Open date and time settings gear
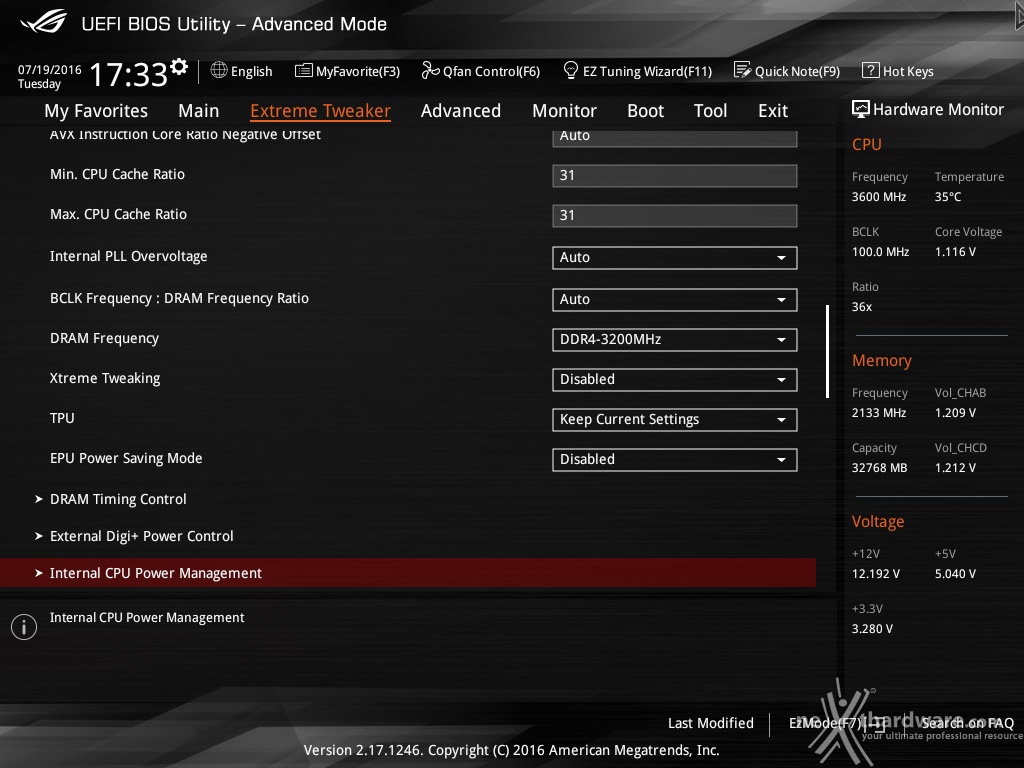This screenshot has width=1024, height=768. pyautogui.click(x=179, y=66)
